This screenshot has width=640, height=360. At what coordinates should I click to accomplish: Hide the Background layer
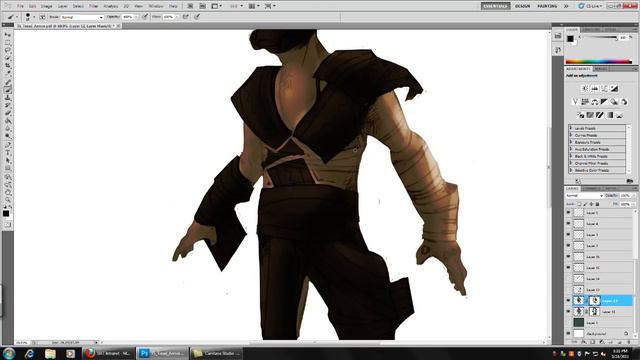tap(568, 333)
